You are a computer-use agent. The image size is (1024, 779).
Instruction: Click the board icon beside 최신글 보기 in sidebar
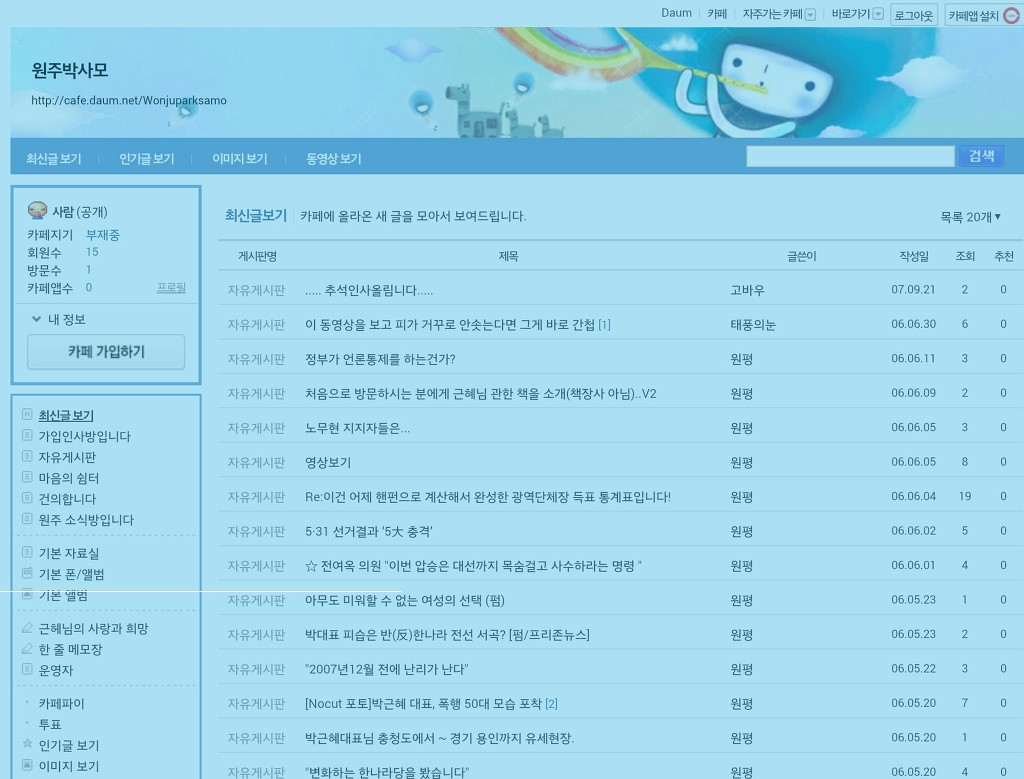[x=27, y=415]
